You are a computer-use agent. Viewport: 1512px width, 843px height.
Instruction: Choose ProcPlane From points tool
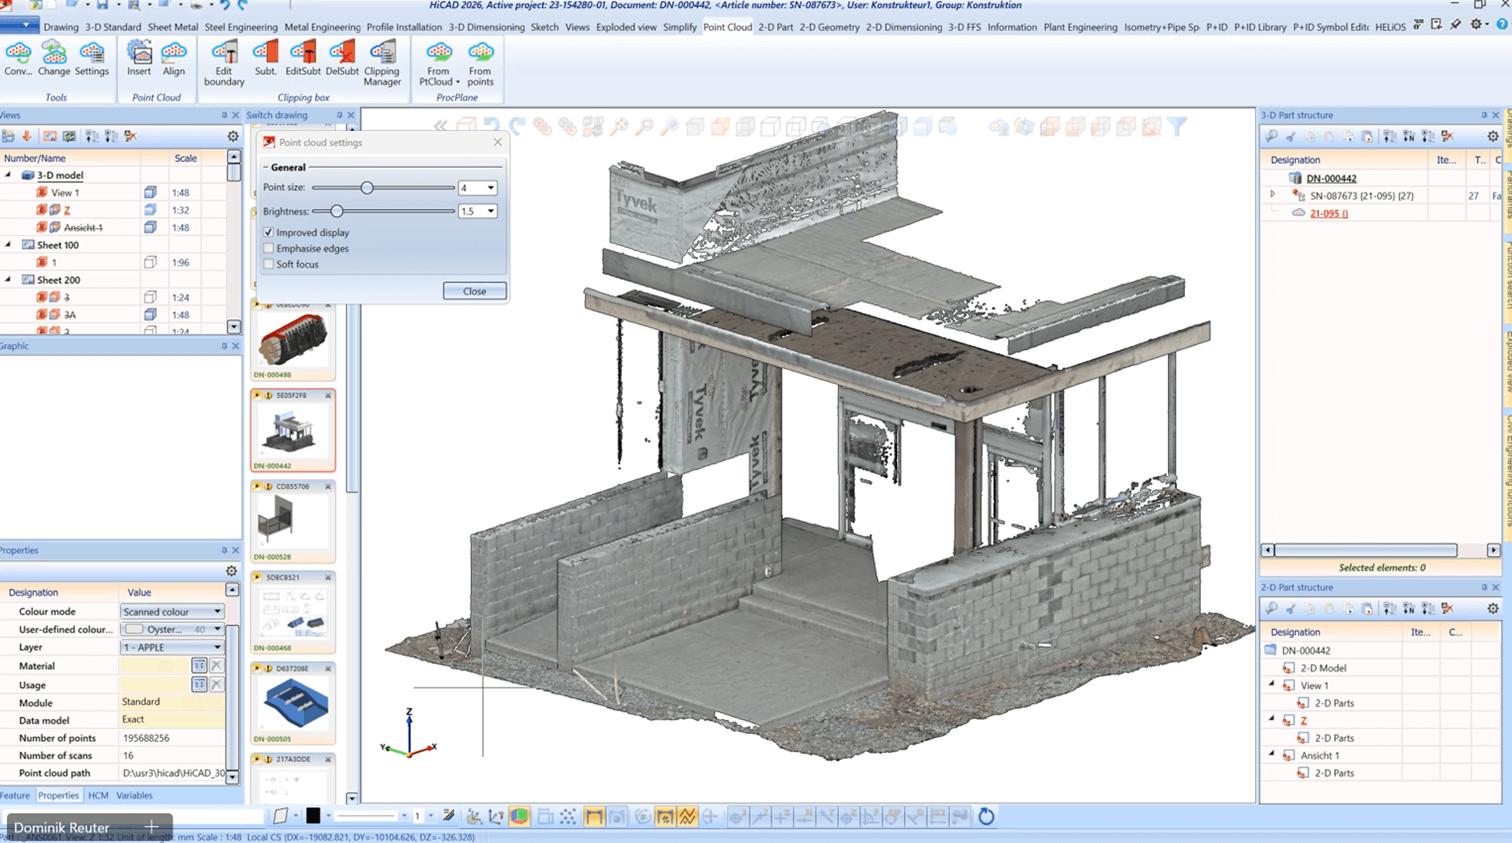click(x=480, y=61)
